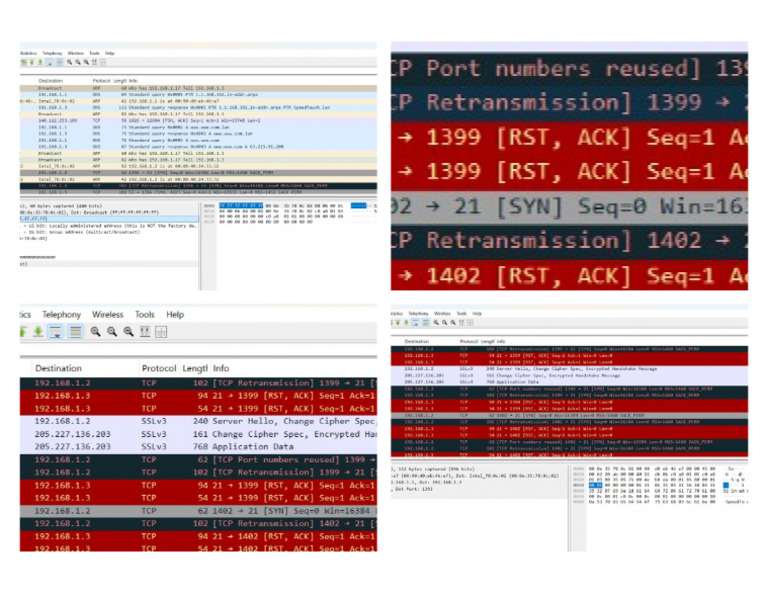This screenshot has width=768, height=594.
Task: Click resize columns icon in large-text Wireshark window
Action: [145, 332]
